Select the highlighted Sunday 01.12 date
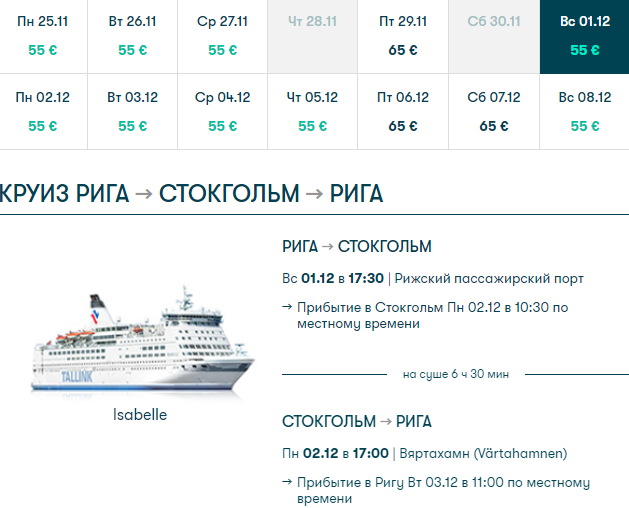Screen dimensions: 629x508 (x=584, y=35)
